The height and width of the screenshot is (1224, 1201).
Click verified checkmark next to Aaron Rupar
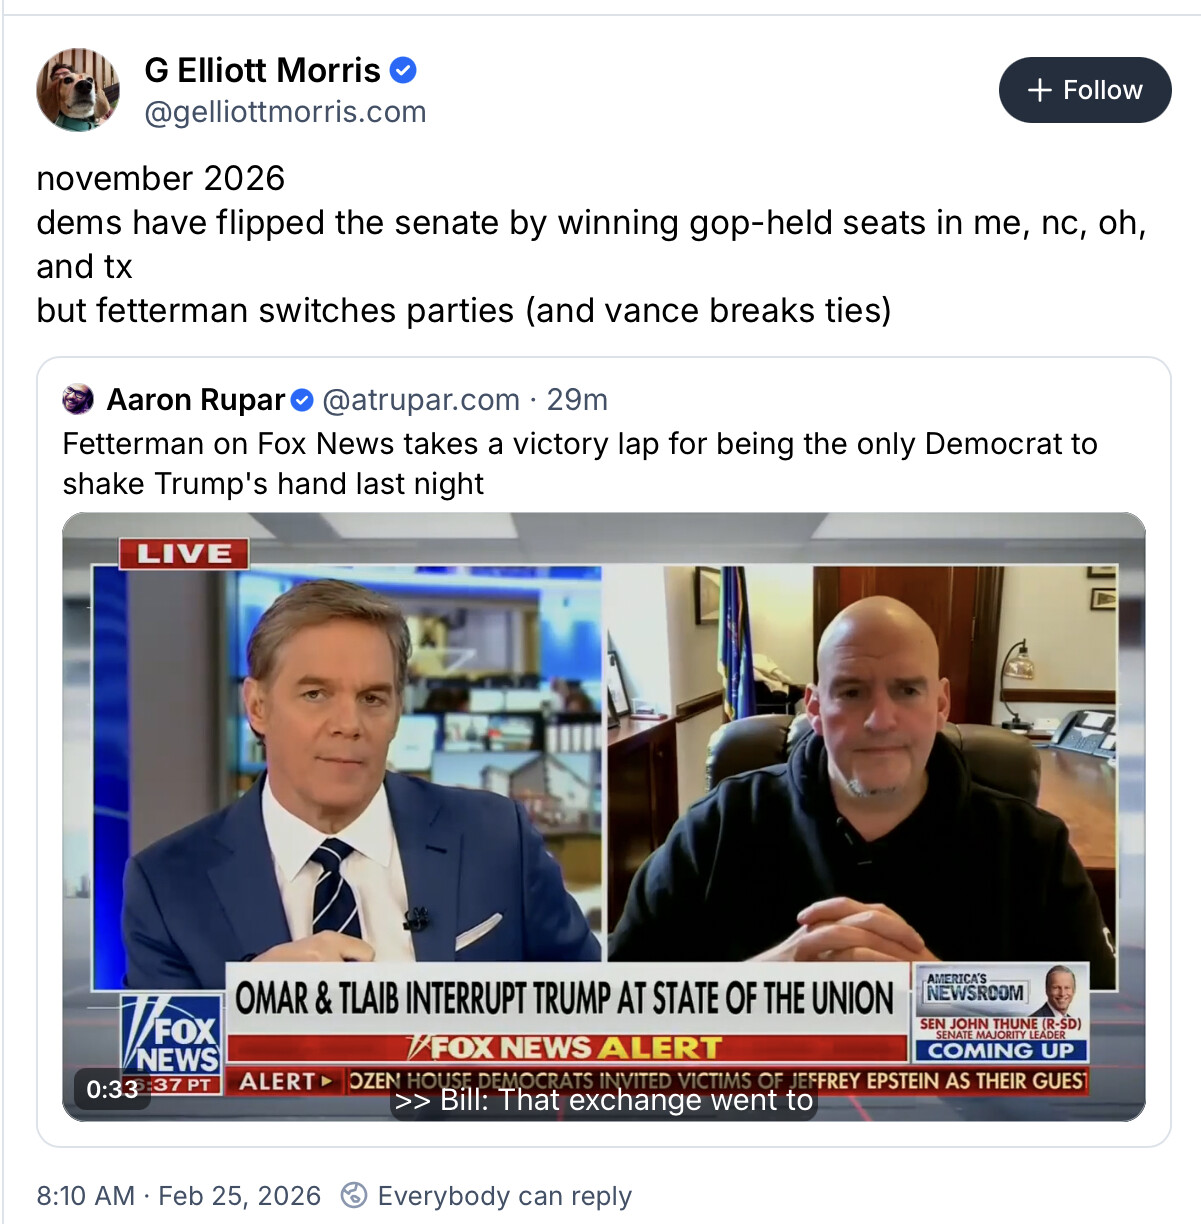pyautogui.click(x=302, y=401)
